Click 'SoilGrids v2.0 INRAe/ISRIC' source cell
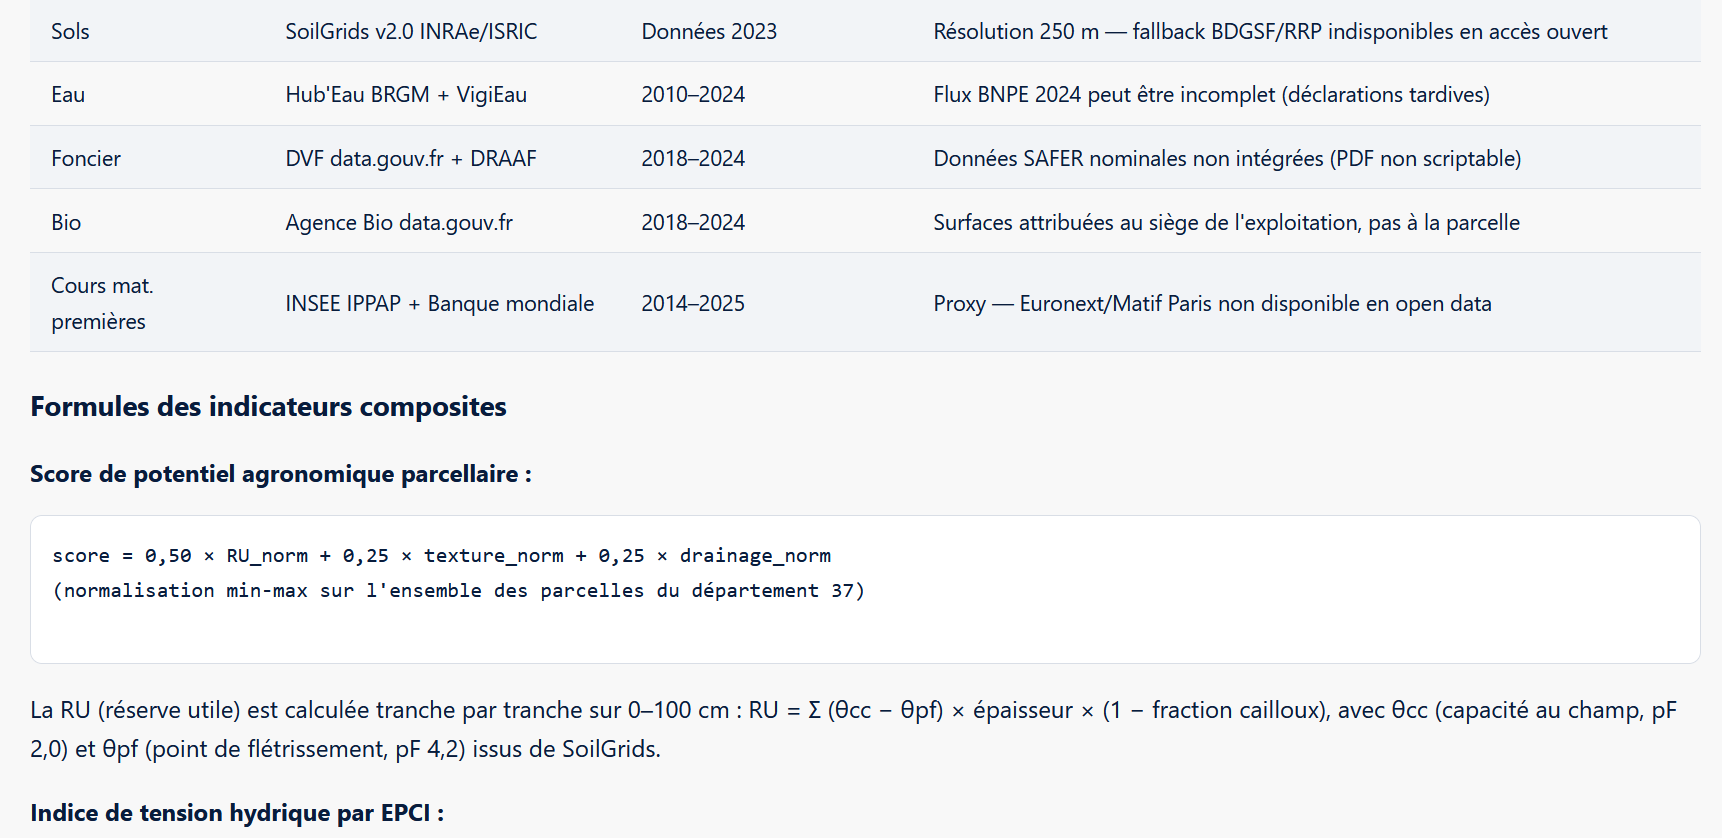This screenshot has height=838, width=1722. [411, 31]
